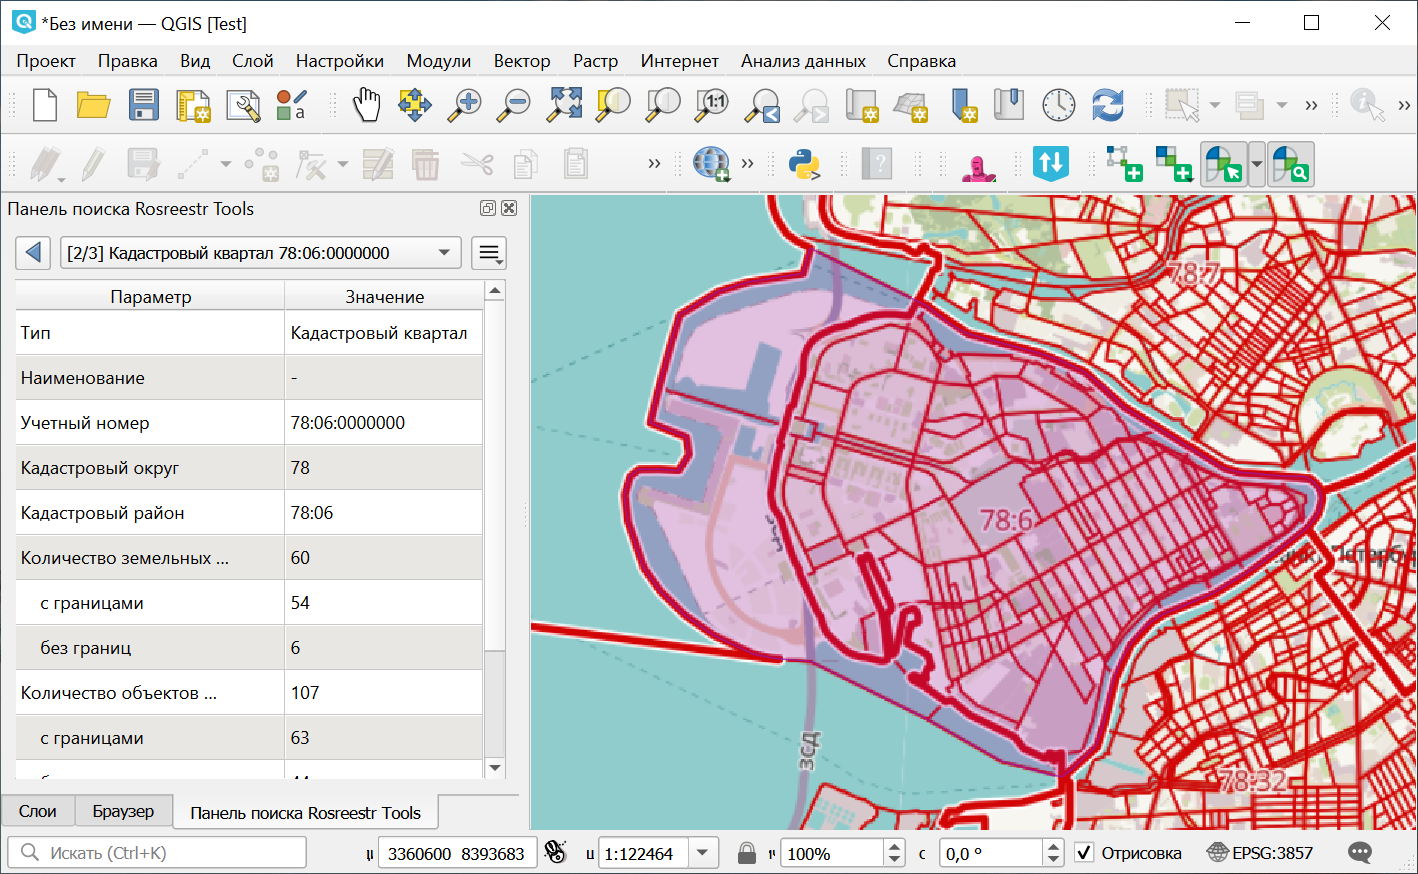This screenshot has width=1418, height=874.
Task: Toggle mouse extents display icon in status bar
Action: (555, 853)
